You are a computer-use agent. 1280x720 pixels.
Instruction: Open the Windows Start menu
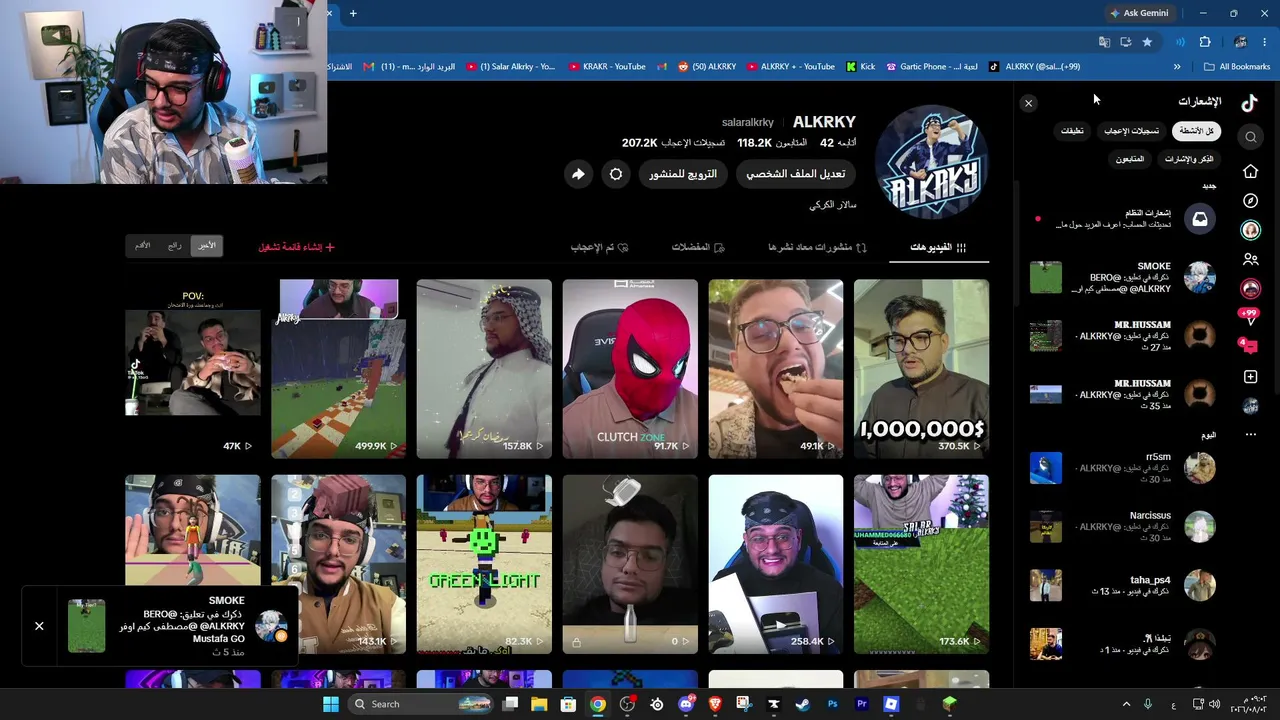point(331,704)
